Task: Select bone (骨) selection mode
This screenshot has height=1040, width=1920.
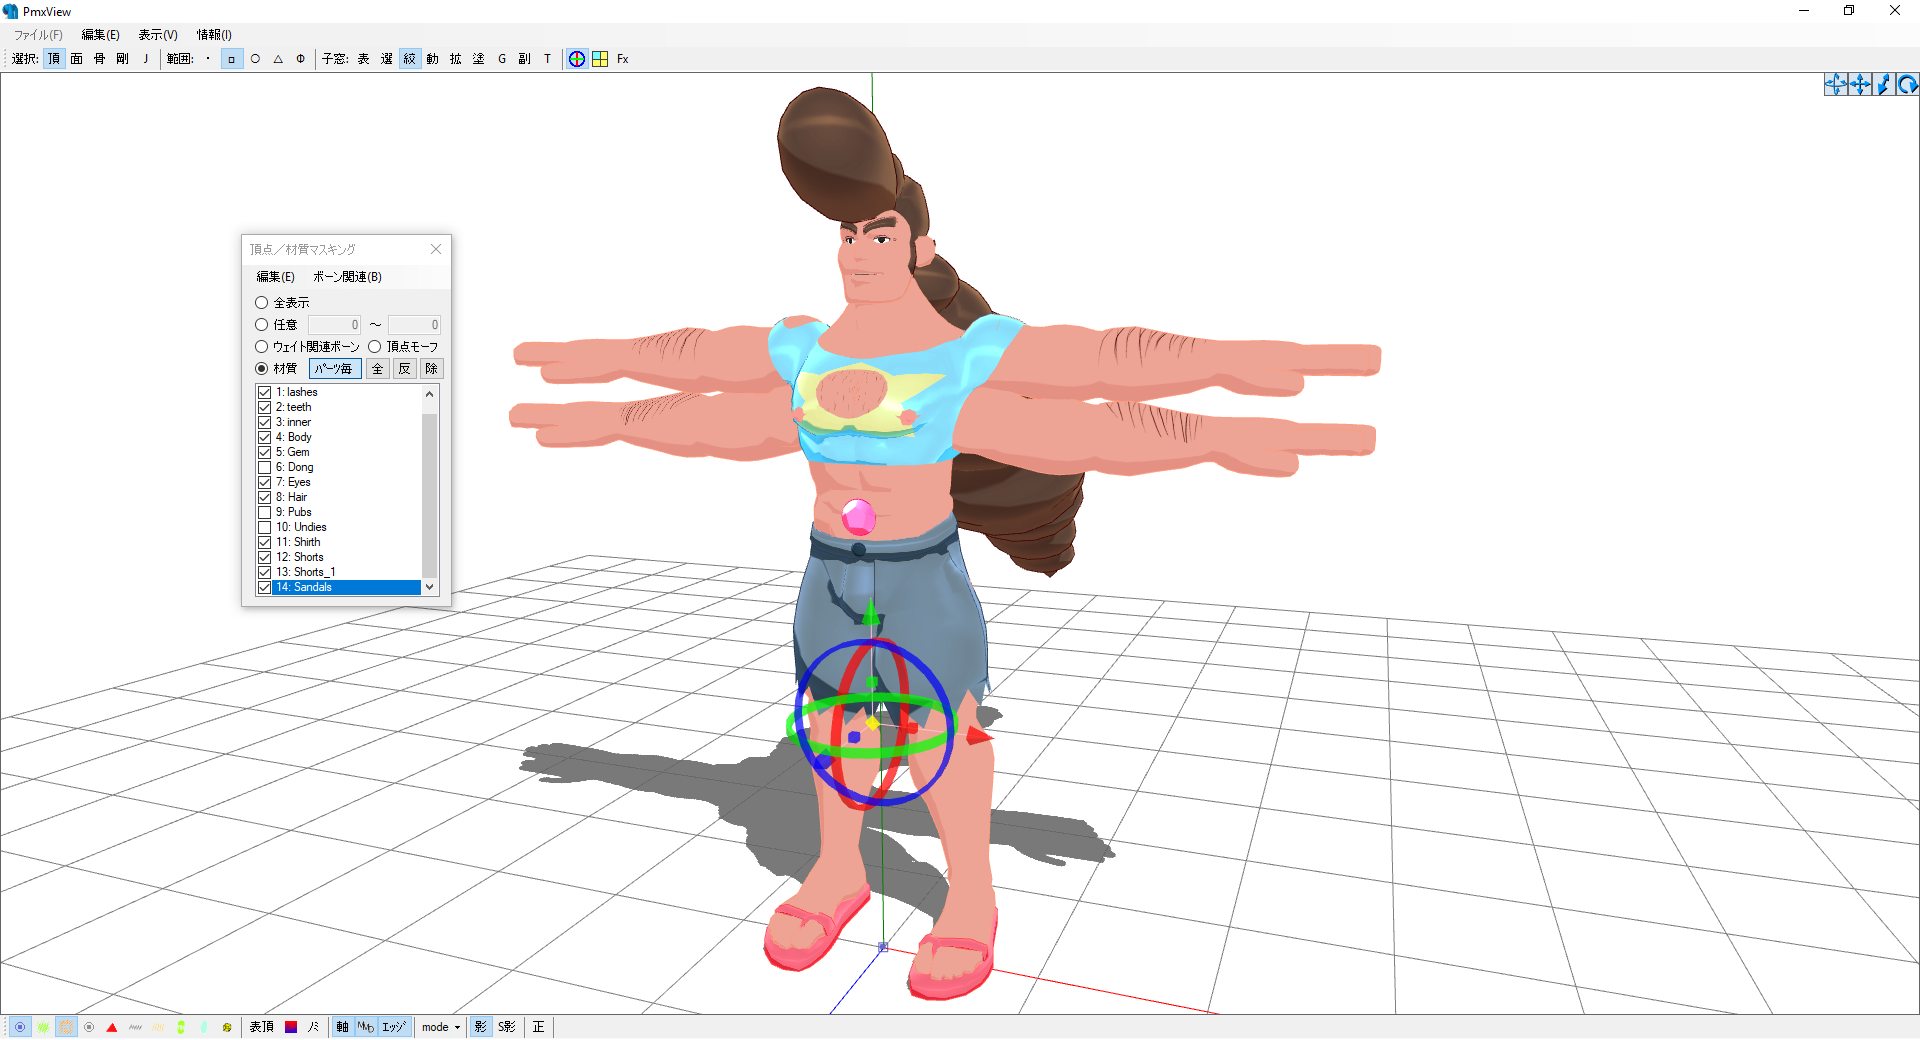Action: tap(100, 59)
